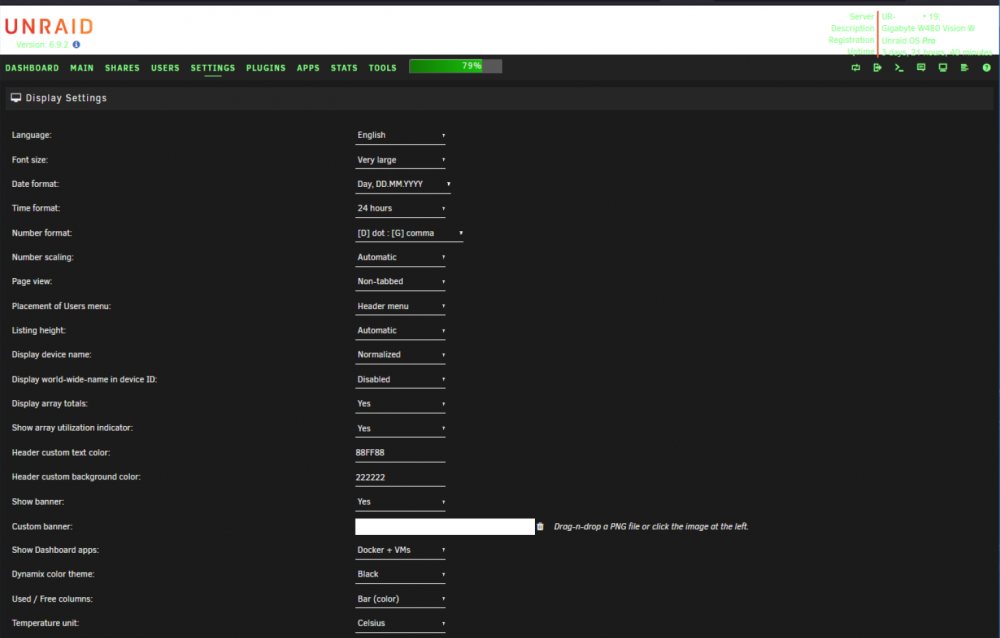The height and width of the screenshot is (638, 1000).
Task: Click the Gigabyte W480 Vision W description text
Action: point(928,28)
